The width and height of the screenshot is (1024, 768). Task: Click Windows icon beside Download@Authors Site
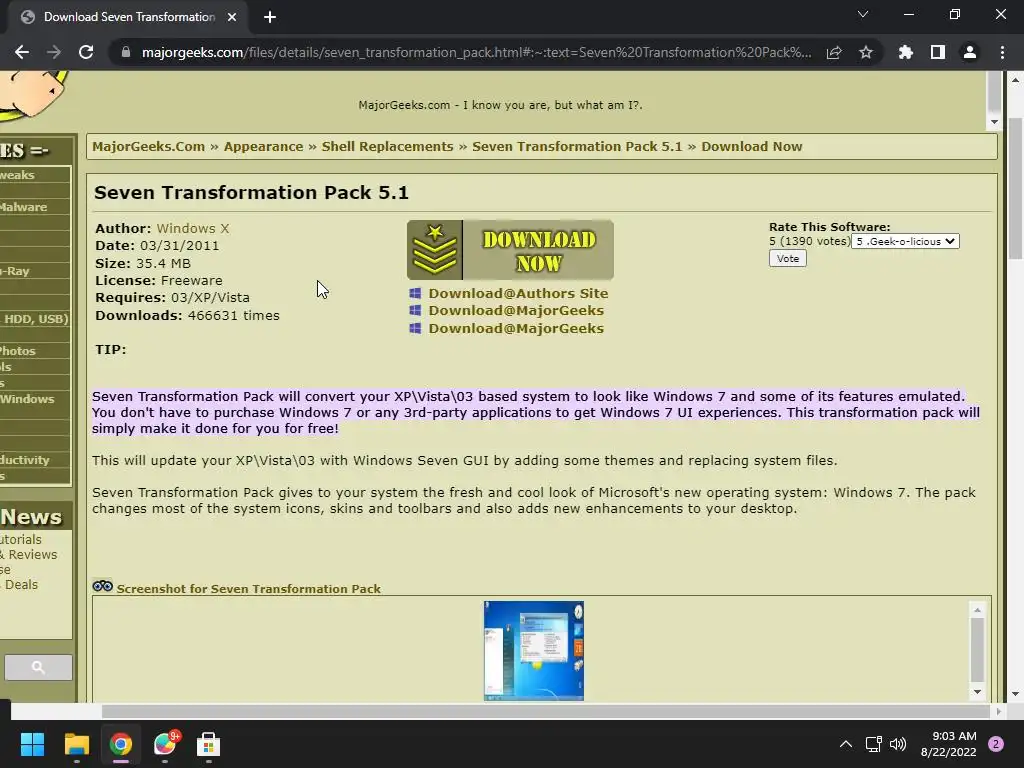415,293
